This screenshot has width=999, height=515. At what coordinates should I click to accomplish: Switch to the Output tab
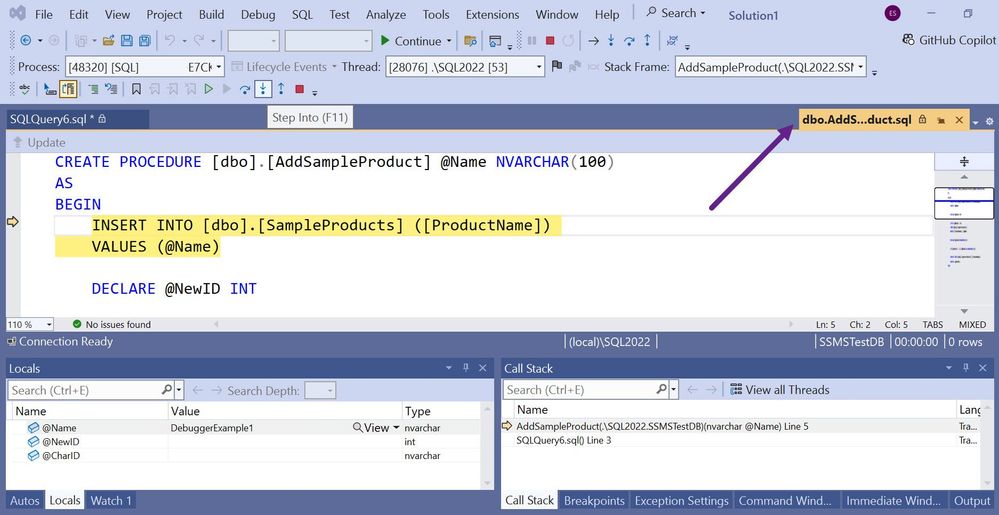coord(971,500)
